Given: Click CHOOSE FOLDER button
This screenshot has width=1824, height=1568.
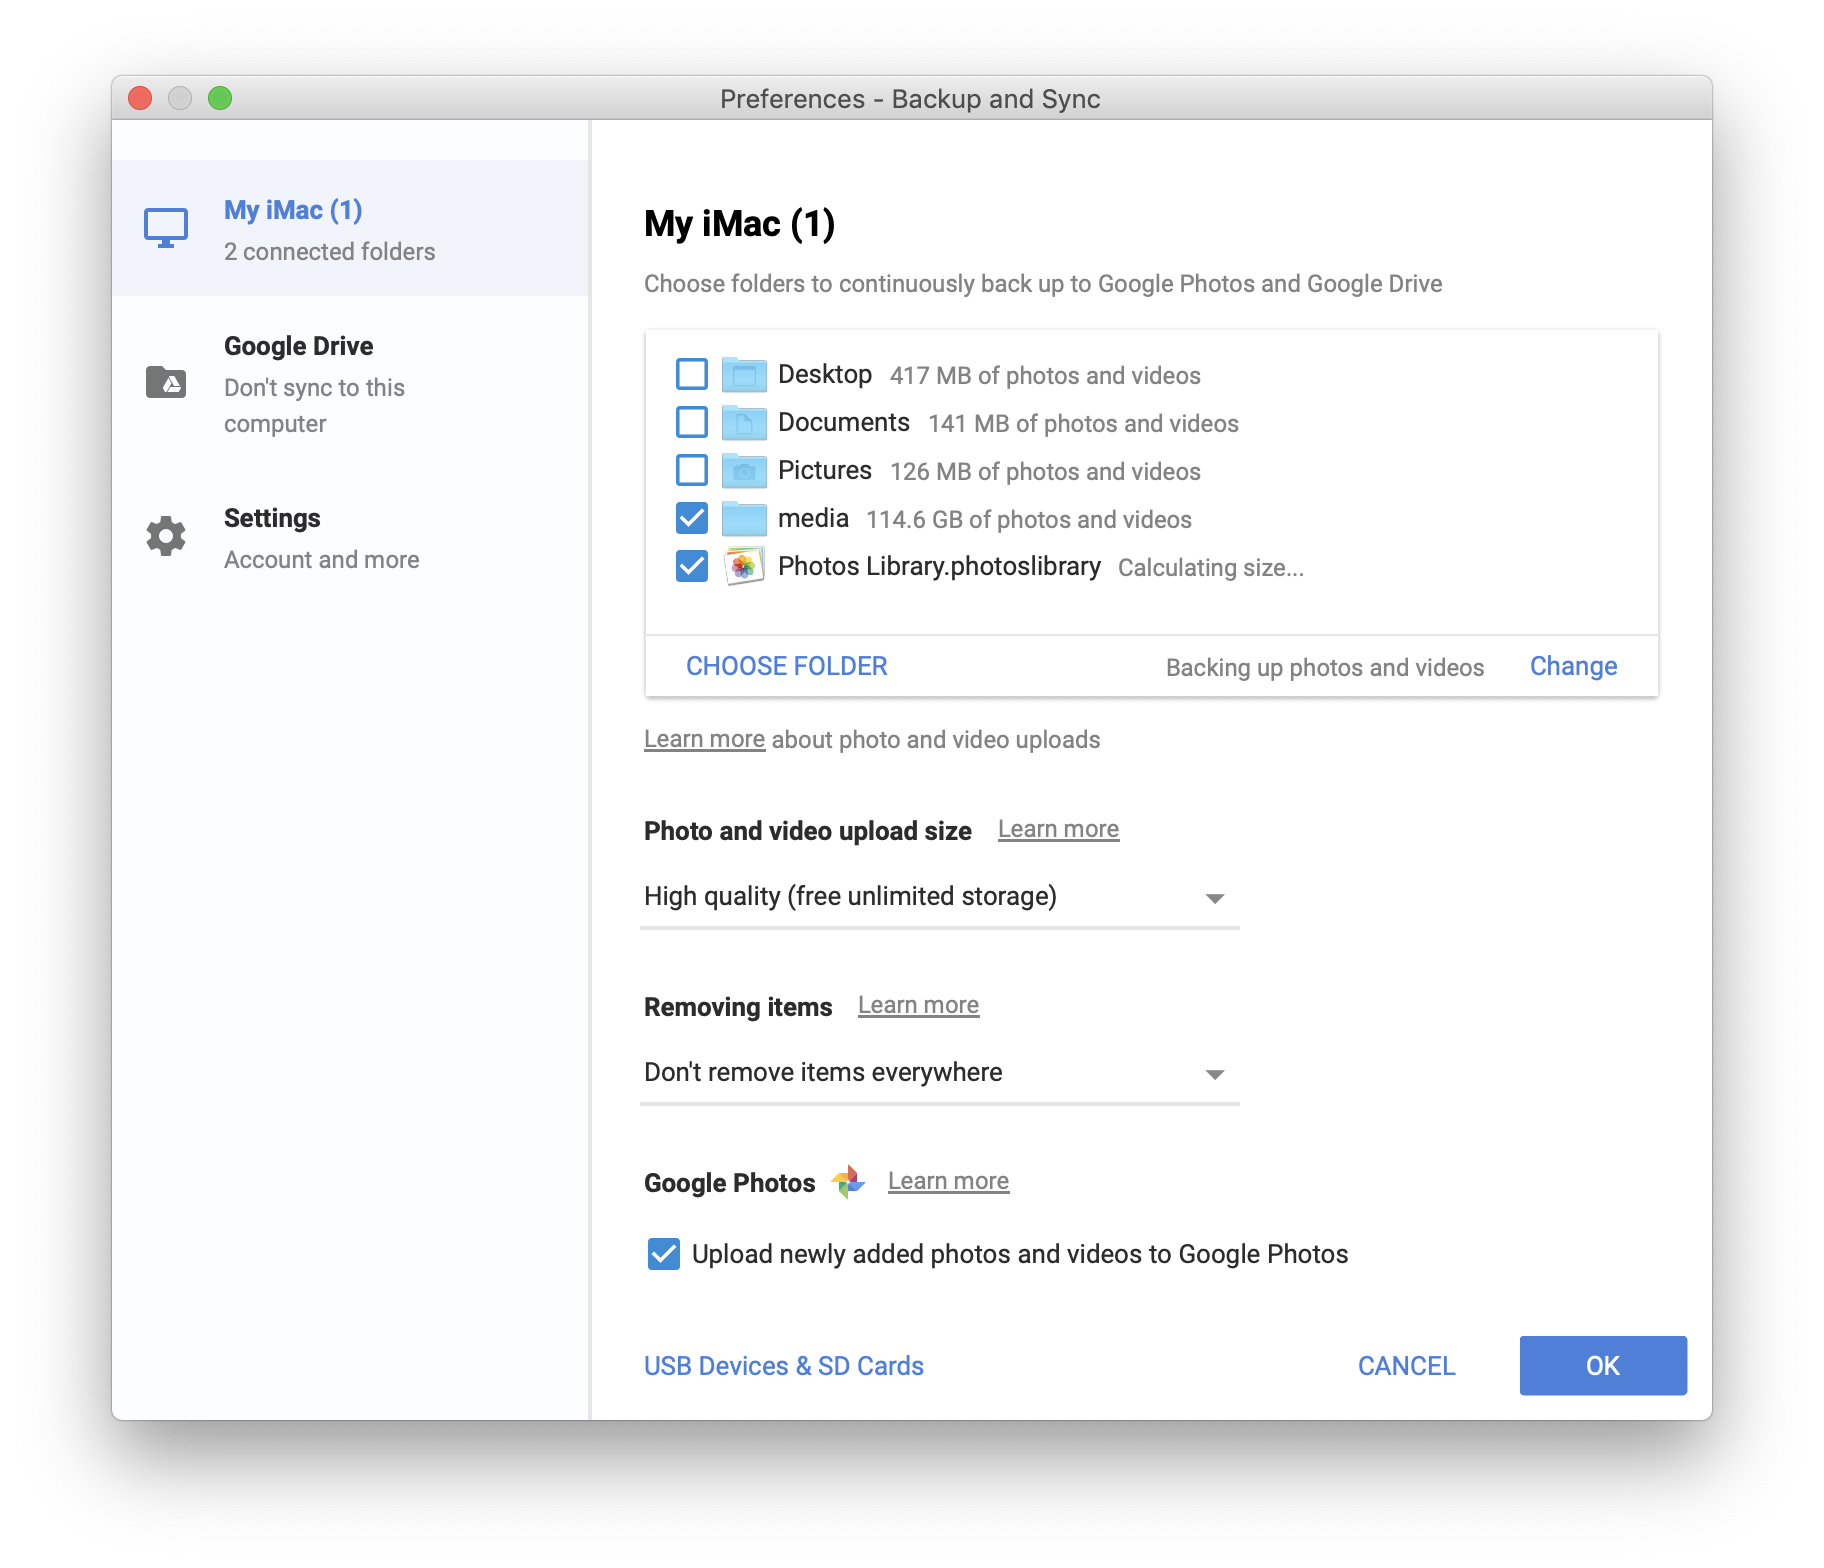Looking at the screenshot, I should tap(787, 666).
